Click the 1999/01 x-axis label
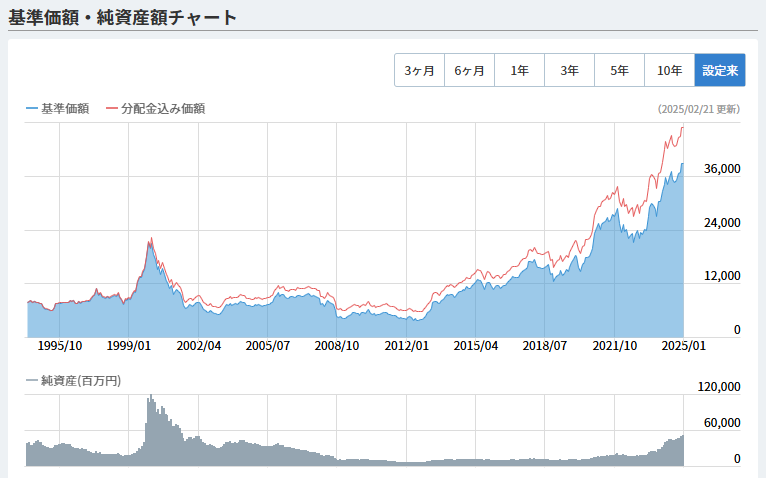This screenshot has width=766, height=478. [x=128, y=346]
